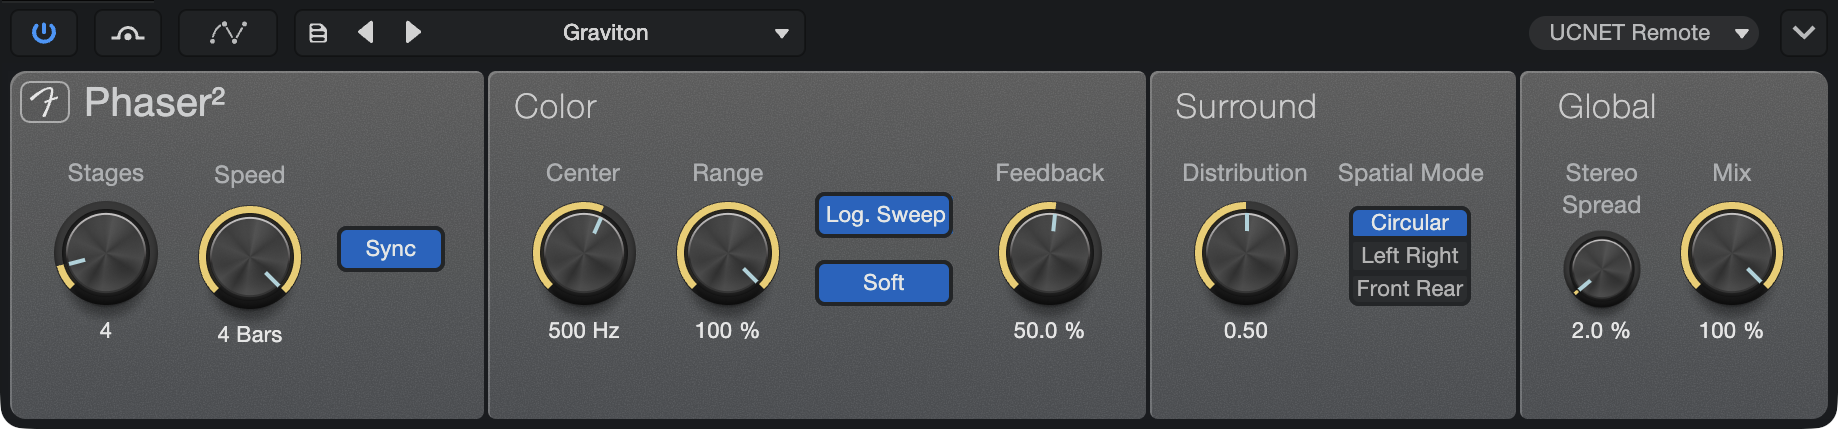Screen dimensions: 1838x429
Task: Expand the chevron menu at top right
Action: pos(1804,33)
